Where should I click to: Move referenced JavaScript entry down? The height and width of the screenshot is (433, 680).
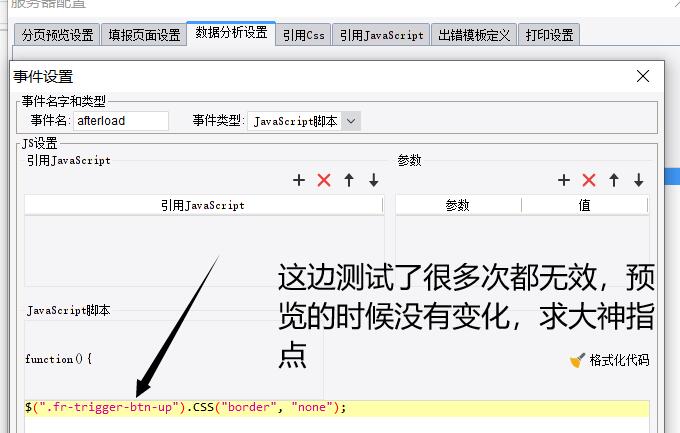click(374, 180)
